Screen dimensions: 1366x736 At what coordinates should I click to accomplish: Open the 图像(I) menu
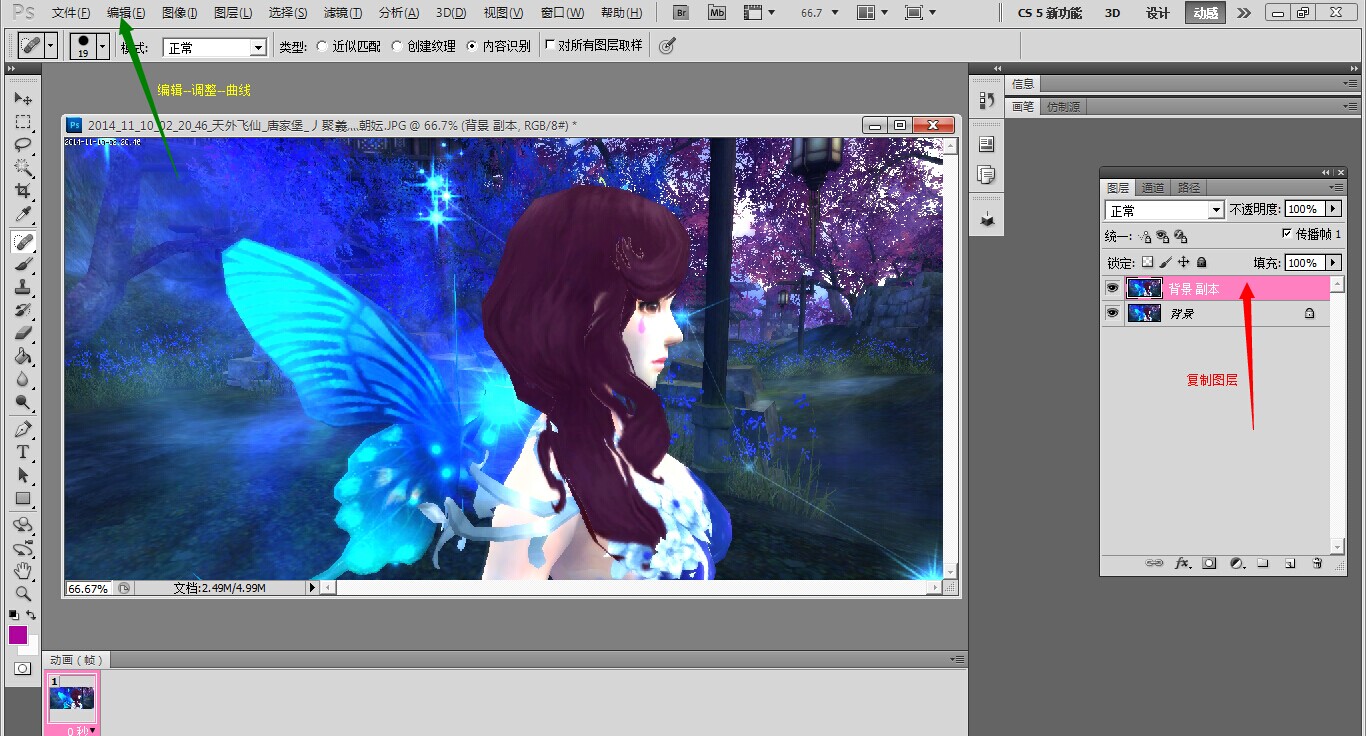click(x=179, y=13)
